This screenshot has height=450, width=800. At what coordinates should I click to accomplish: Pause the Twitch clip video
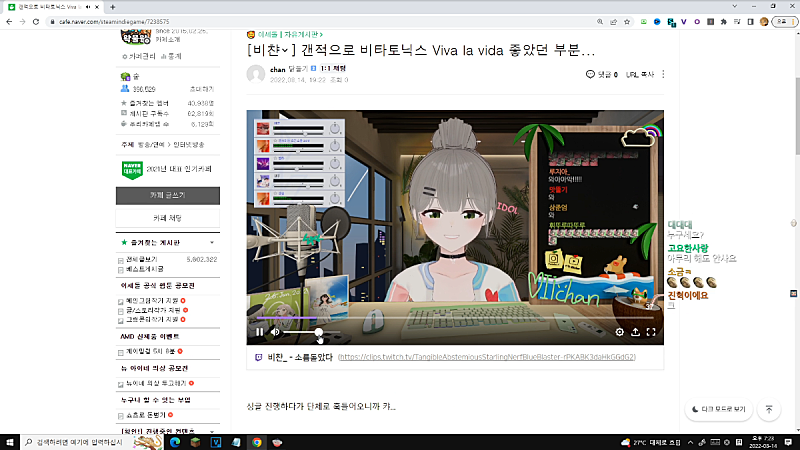click(260, 332)
